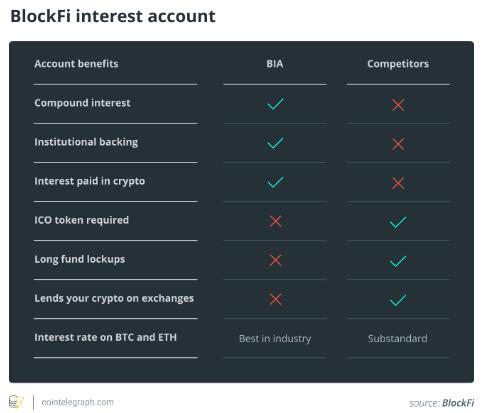
Task: Click the BlockFi source link
Action: (x=458, y=403)
